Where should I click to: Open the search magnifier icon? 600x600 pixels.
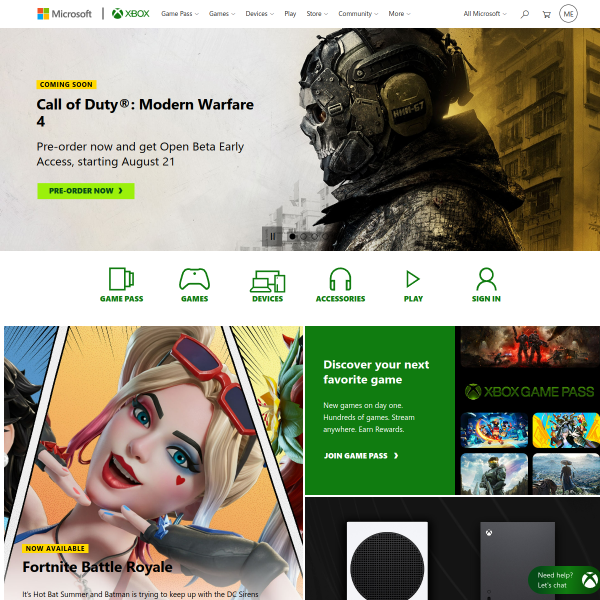click(525, 14)
